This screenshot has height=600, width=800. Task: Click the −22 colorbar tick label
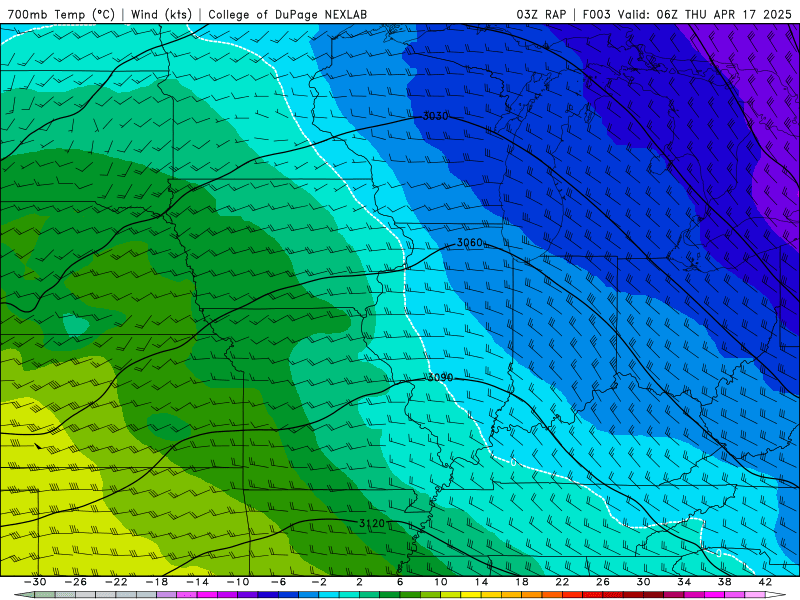click(x=116, y=582)
